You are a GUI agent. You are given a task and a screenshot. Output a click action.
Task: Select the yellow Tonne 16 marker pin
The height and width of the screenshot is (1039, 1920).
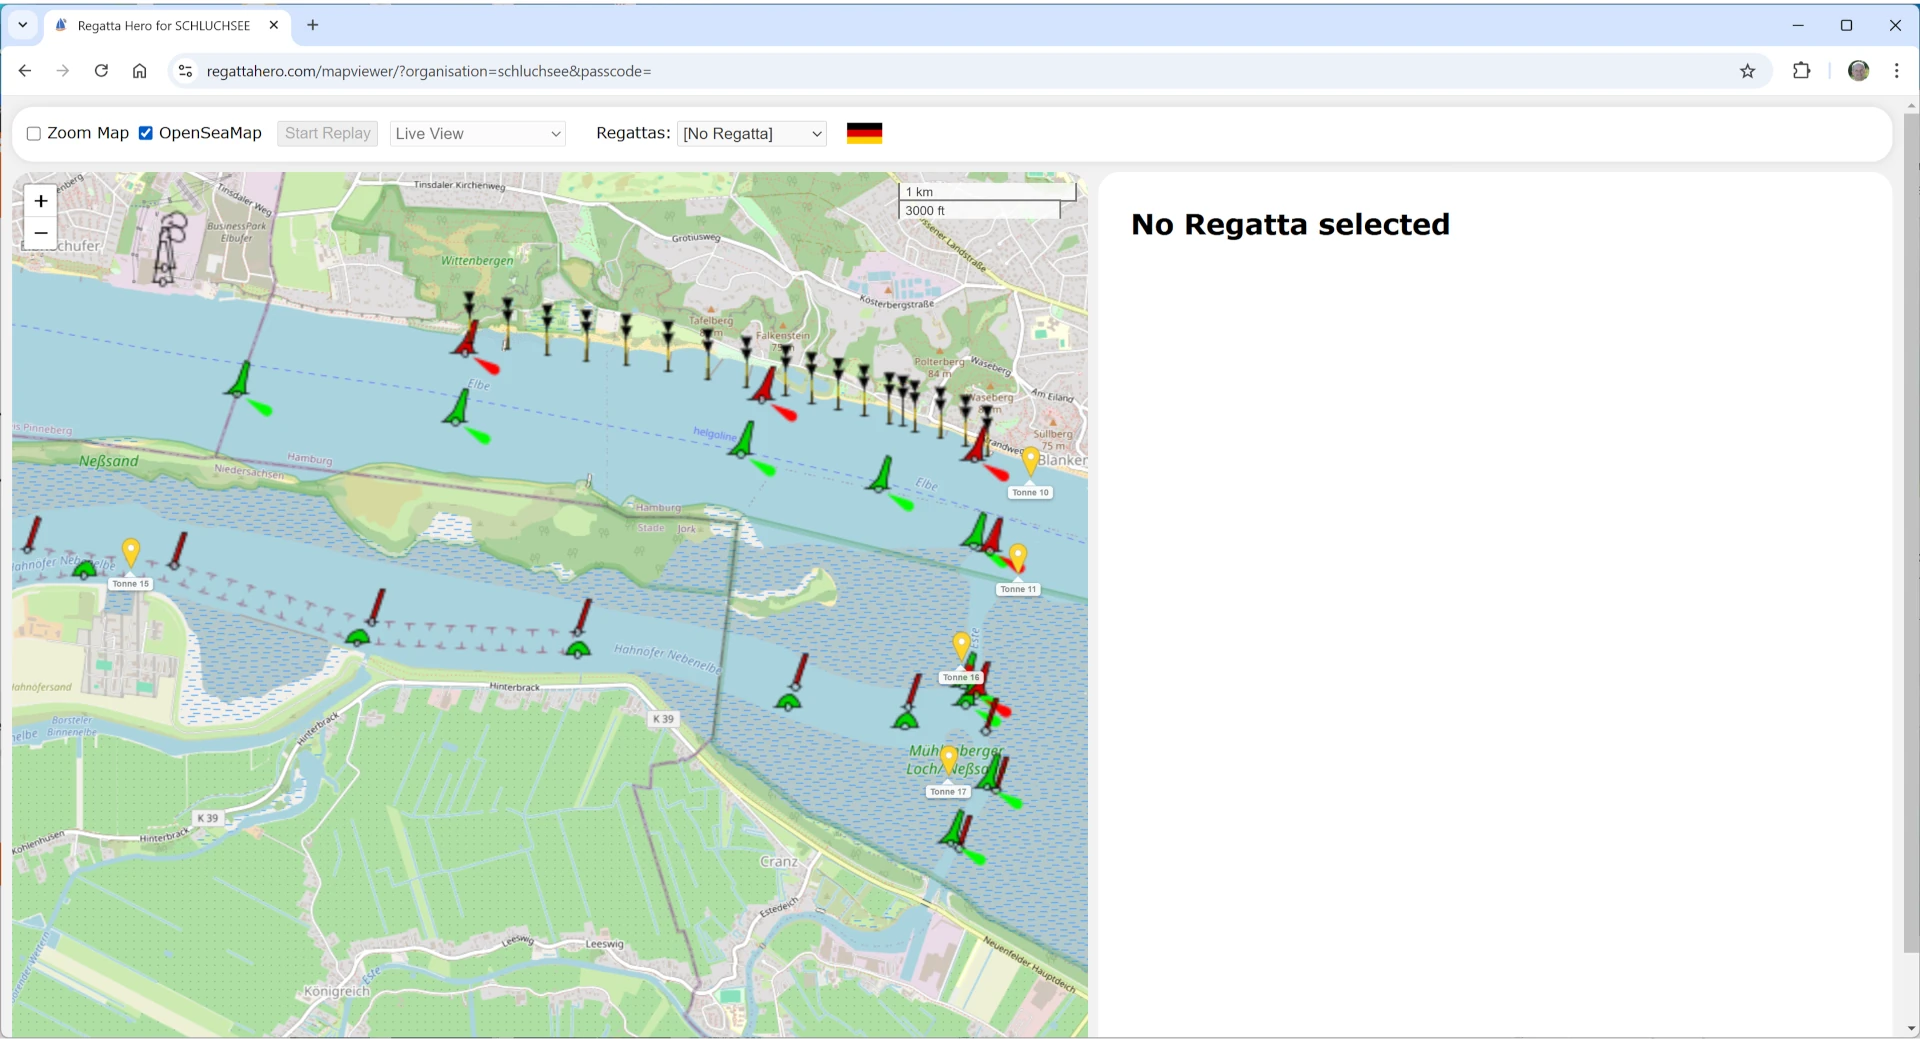click(961, 645)
